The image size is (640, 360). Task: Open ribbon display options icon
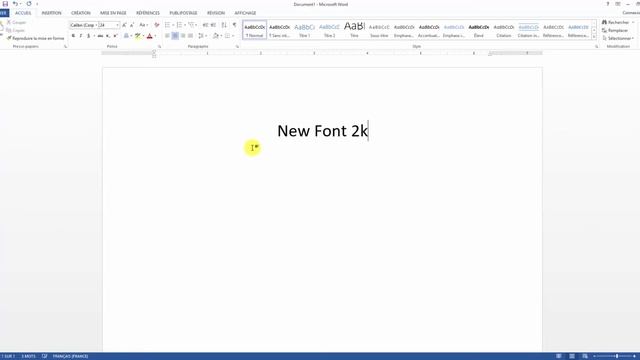(618, 4)
